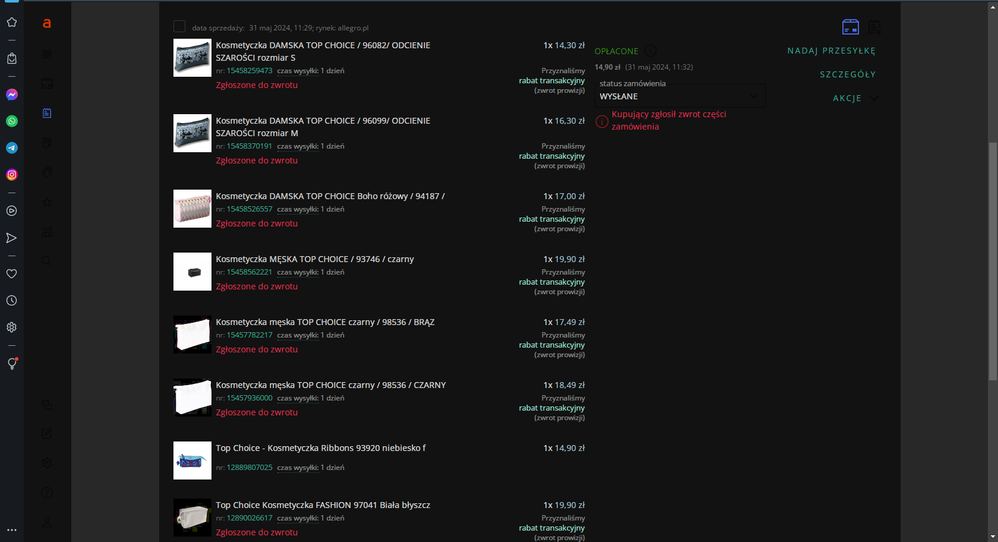This screenshot has width=998, height=542.
Task: Open offer number 12890026617 link
Action: pyautogui.click(x=250, y=518)
